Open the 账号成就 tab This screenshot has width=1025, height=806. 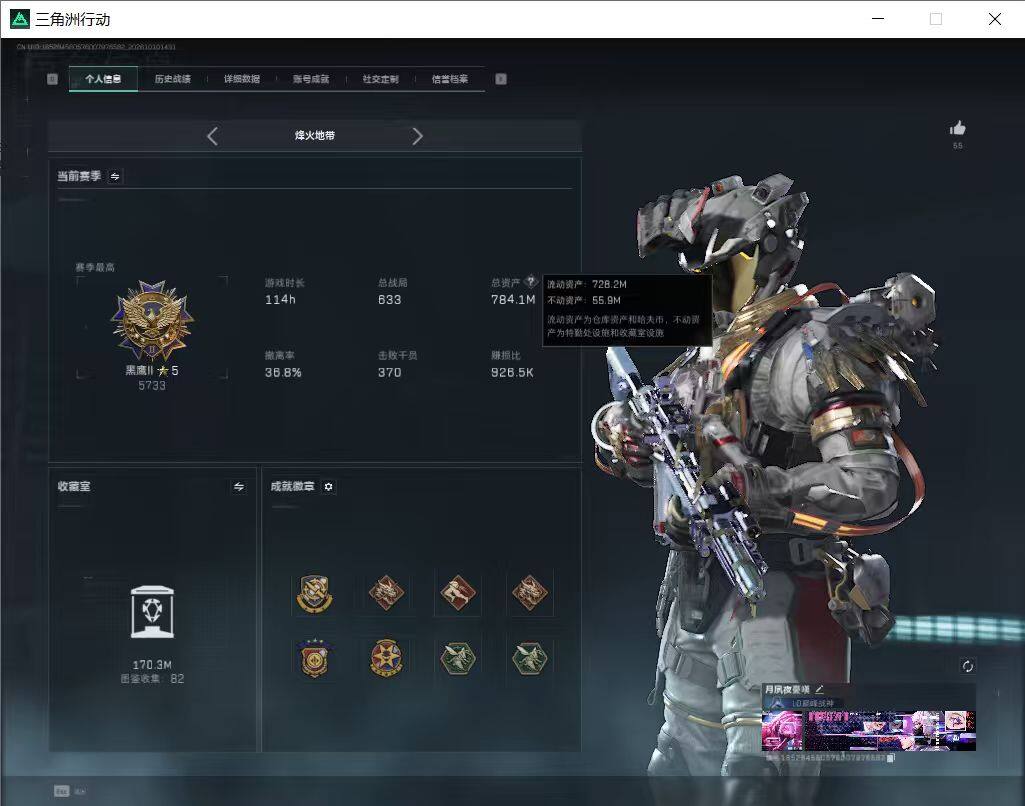click(x=311, y=79)
